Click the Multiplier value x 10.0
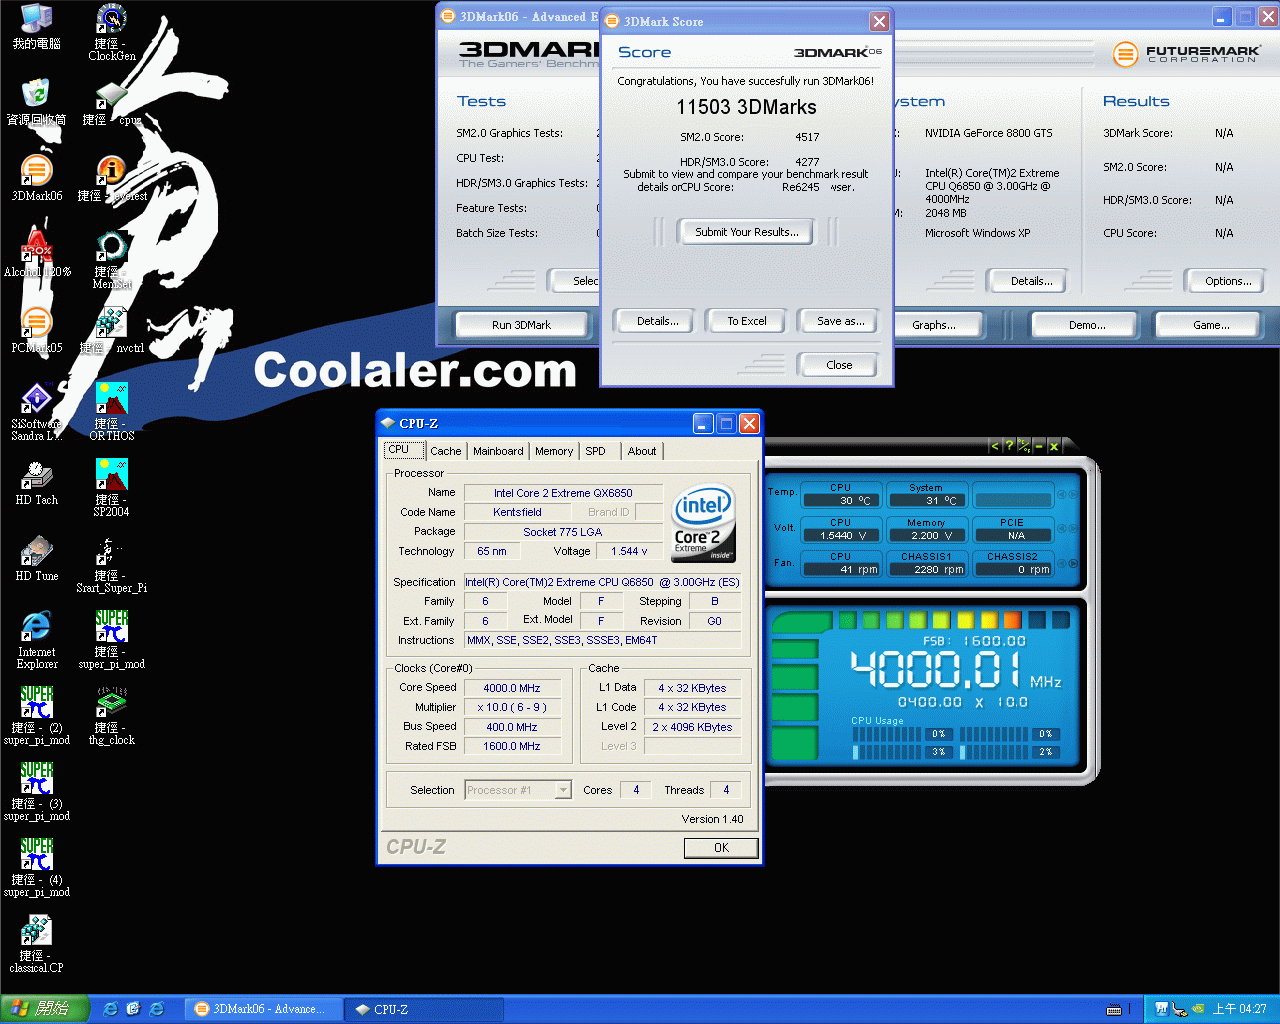 (512, 707)
